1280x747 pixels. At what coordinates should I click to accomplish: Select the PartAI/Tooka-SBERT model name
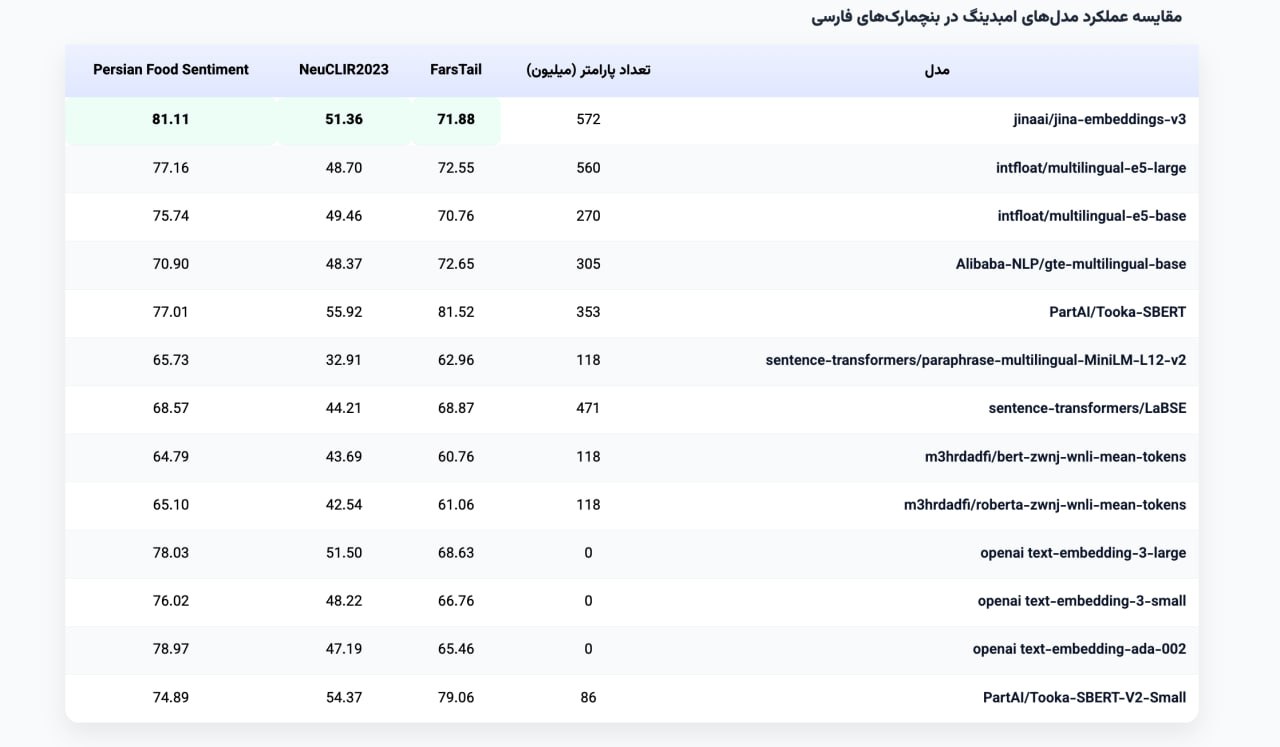1117,312
